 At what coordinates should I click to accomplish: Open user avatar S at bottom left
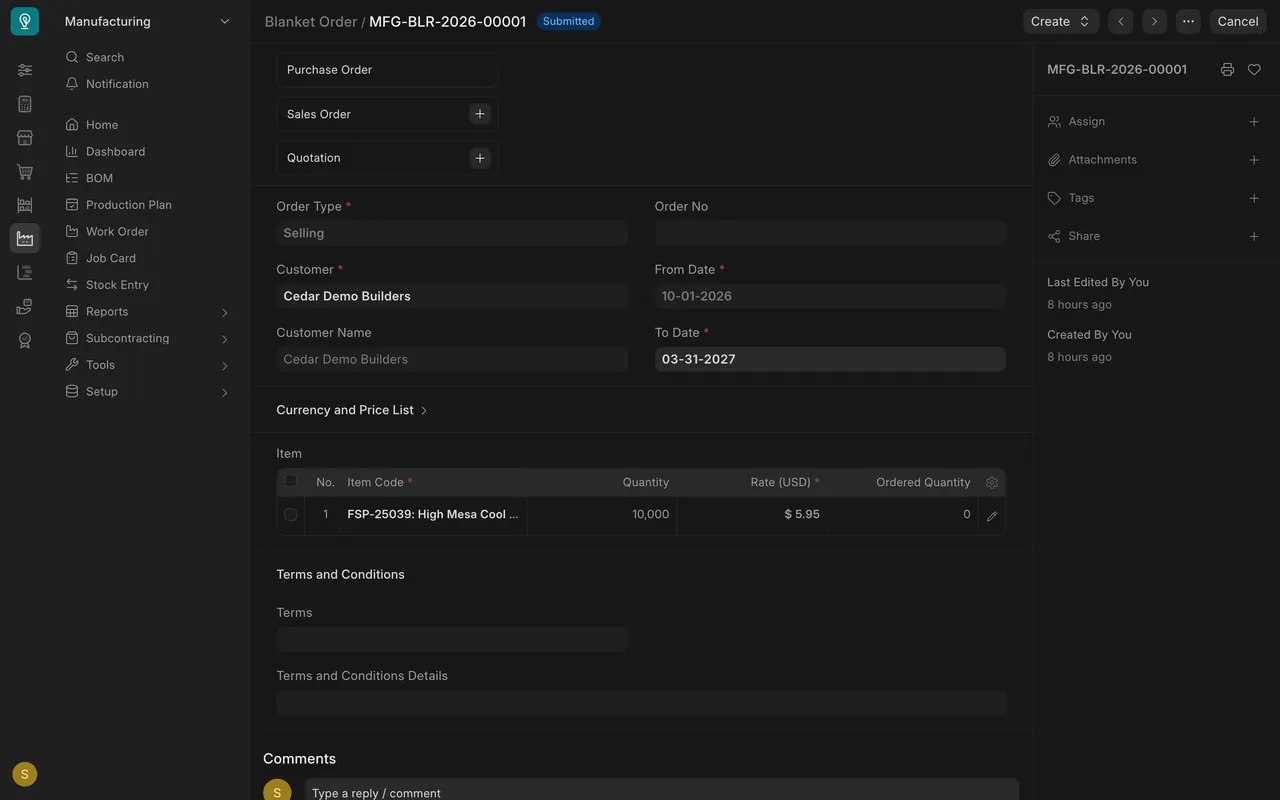click(x=25, y=774)
